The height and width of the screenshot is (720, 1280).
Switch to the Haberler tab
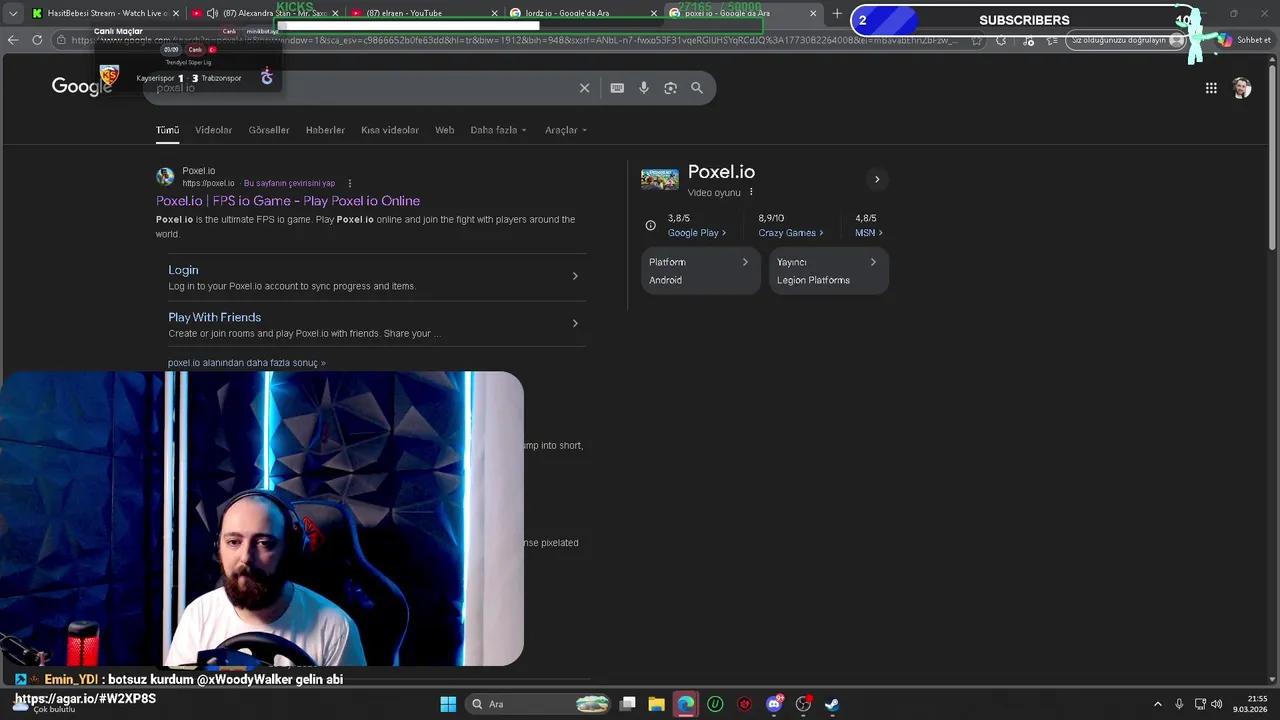coord(325,130)
